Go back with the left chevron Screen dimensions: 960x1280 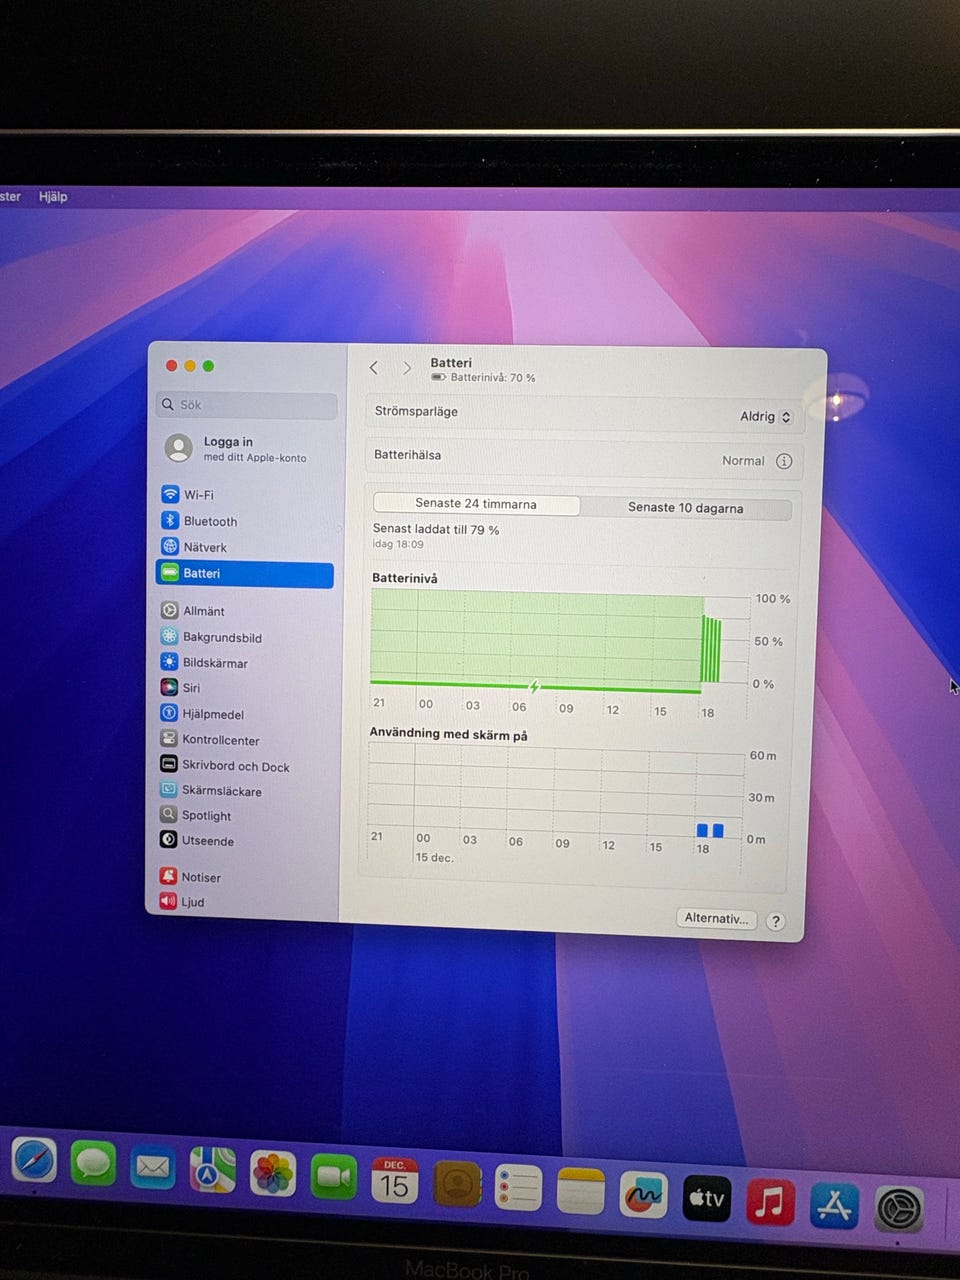coord(374,368)
